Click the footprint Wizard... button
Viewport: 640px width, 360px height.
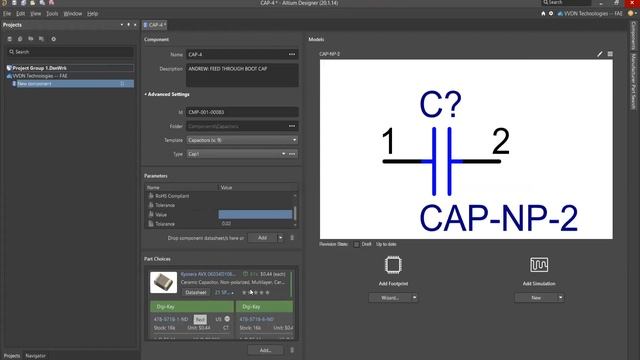[x=390, y=298]
